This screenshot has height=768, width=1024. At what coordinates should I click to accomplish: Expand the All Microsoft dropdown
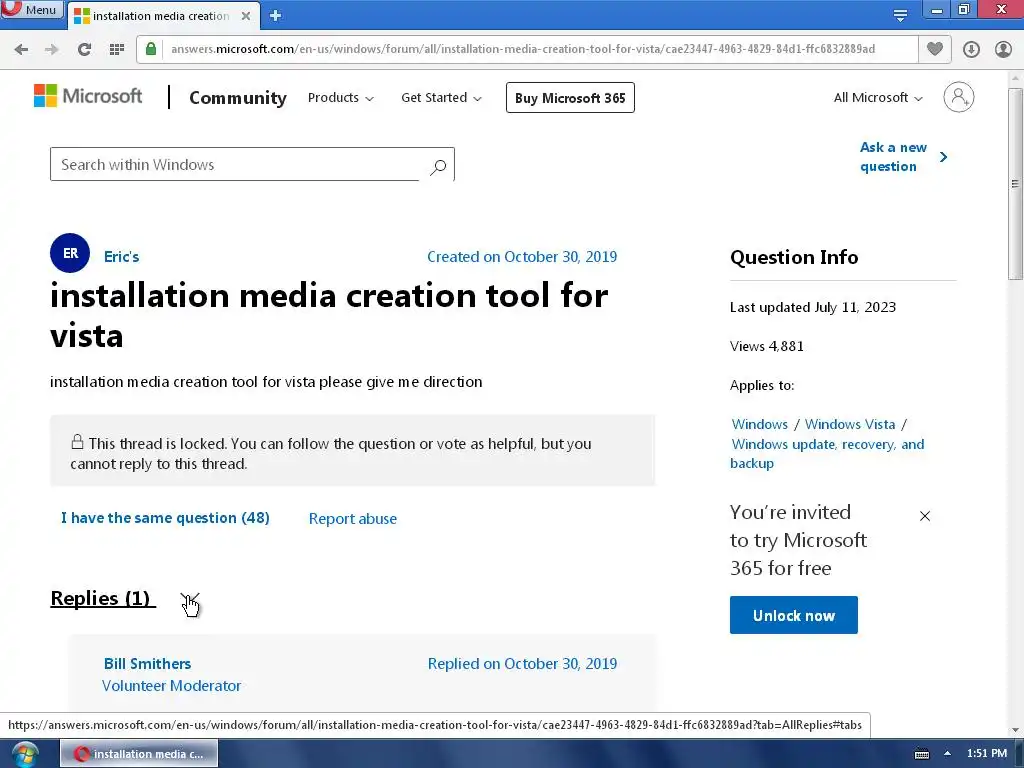[878, 97]
